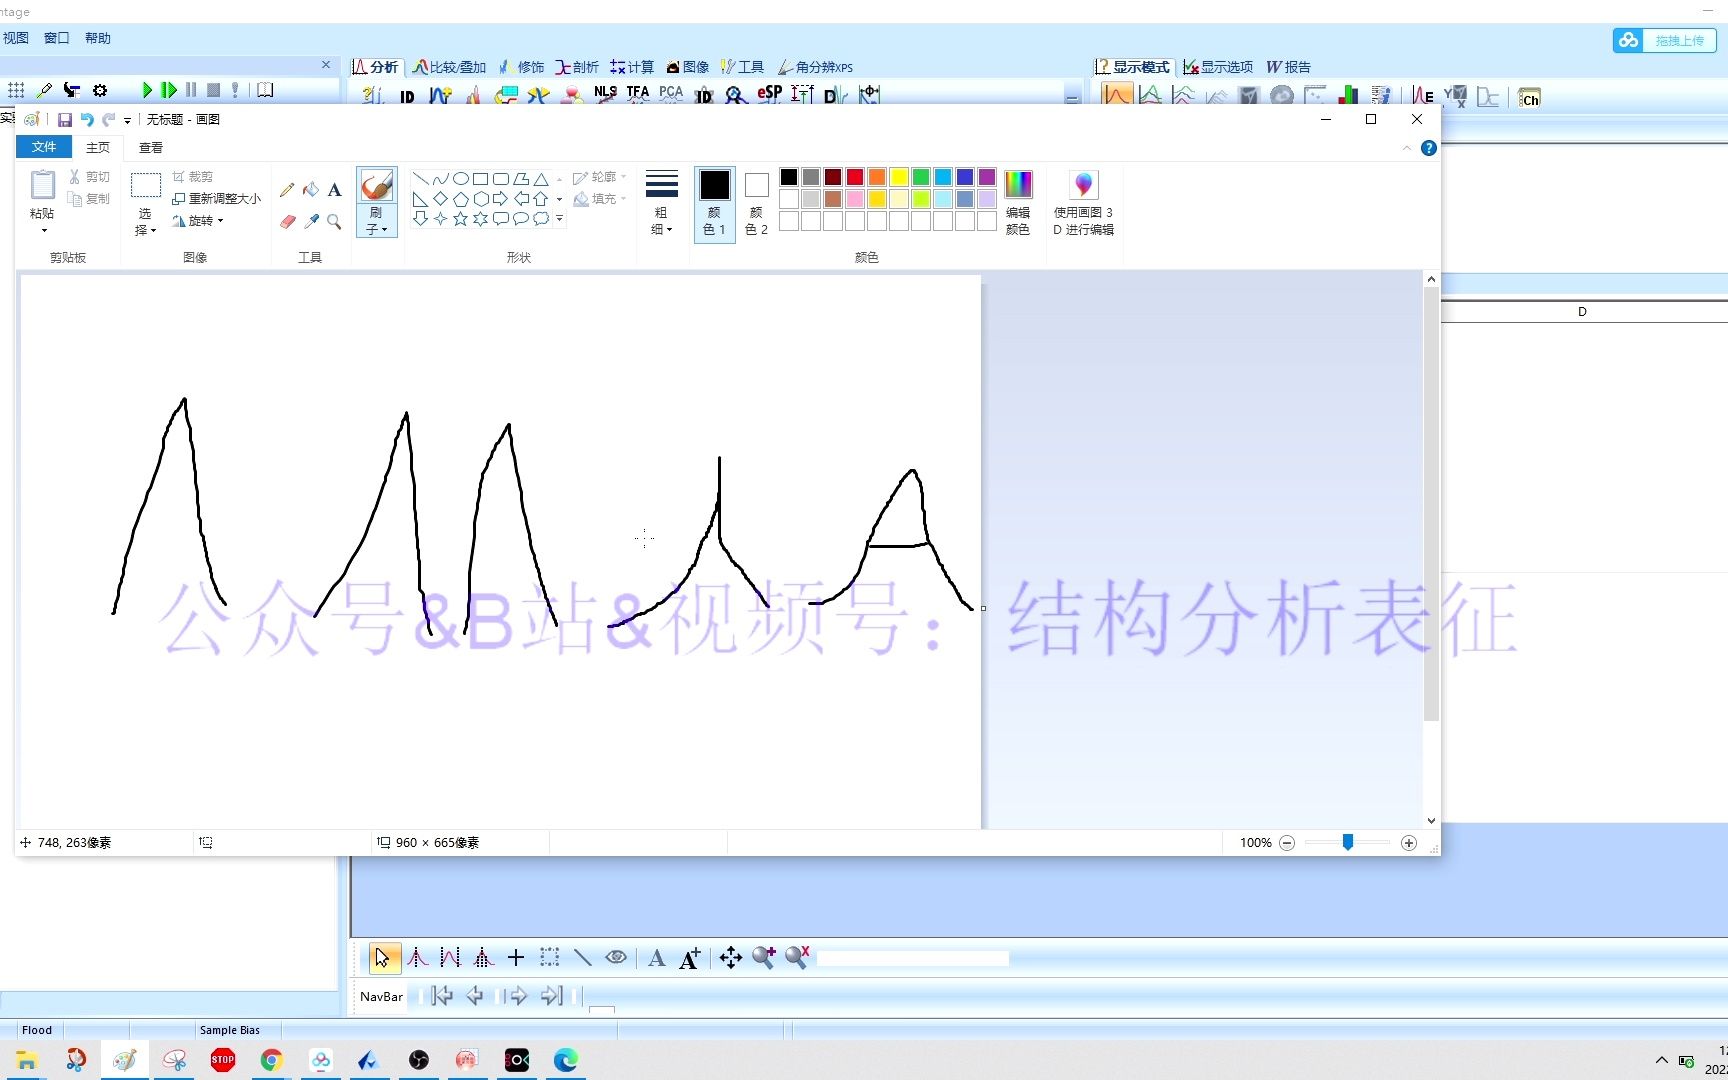The image size is (1728, 1080).
Task: Click the zoom slider handle
Action: [x=1348, y=843]
